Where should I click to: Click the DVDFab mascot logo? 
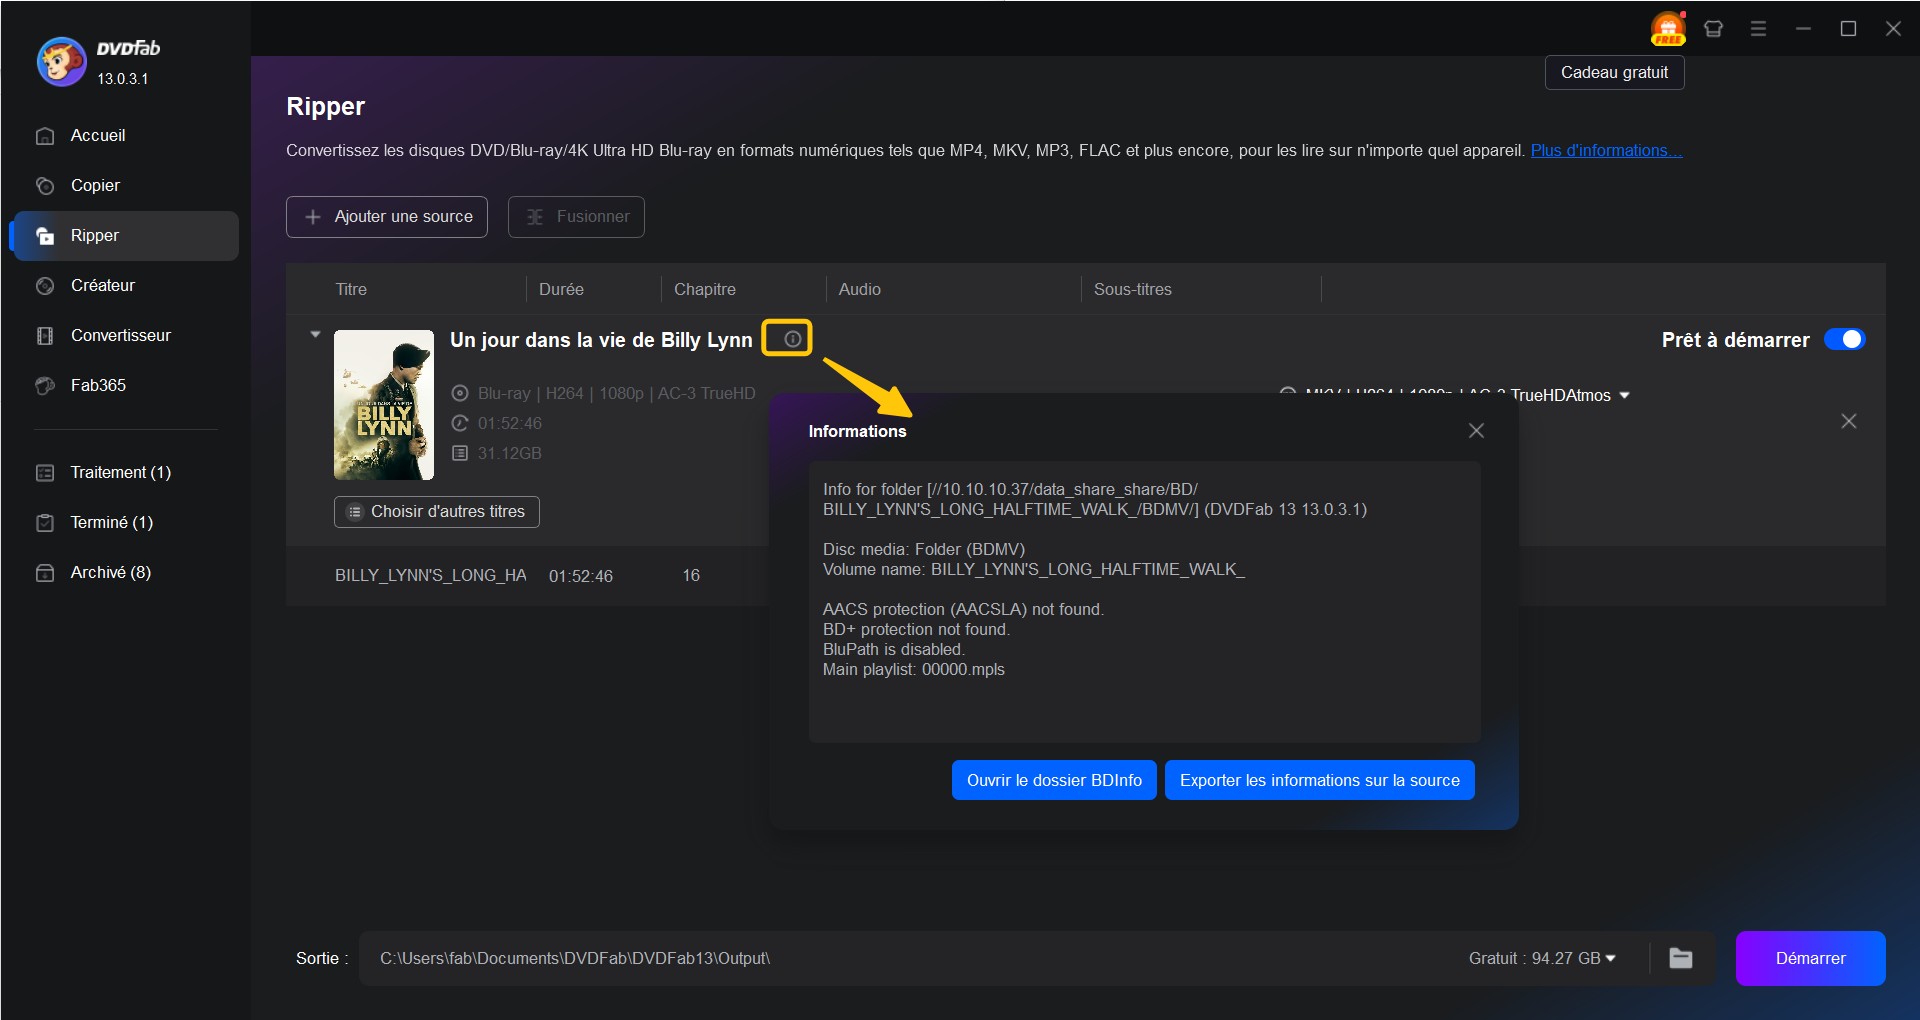click(x=61, y=62)
